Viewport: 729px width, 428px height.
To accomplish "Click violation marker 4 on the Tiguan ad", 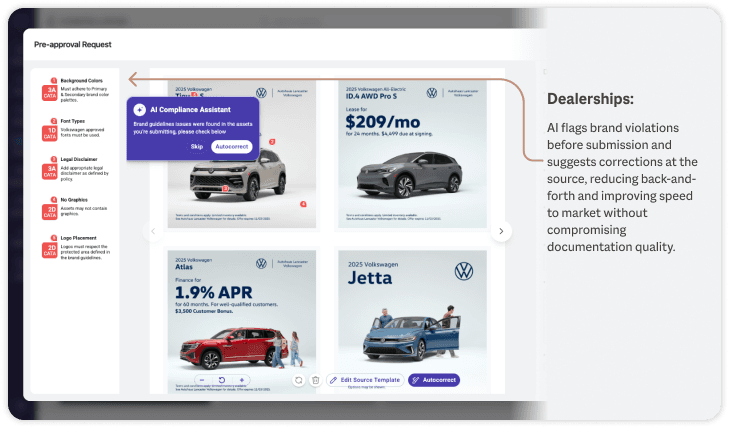I will [303, 204].
